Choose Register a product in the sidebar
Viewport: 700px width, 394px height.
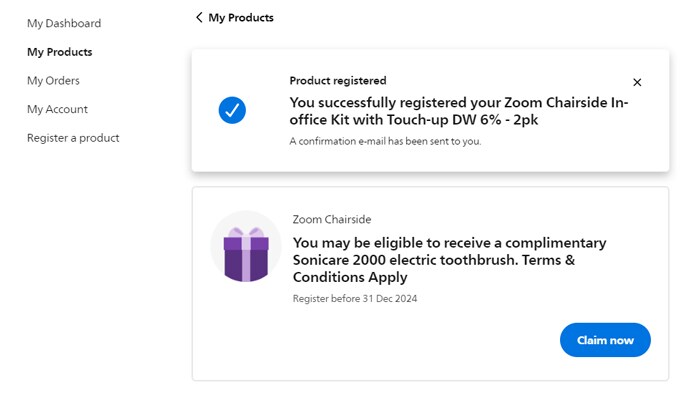tap(73, 138)
